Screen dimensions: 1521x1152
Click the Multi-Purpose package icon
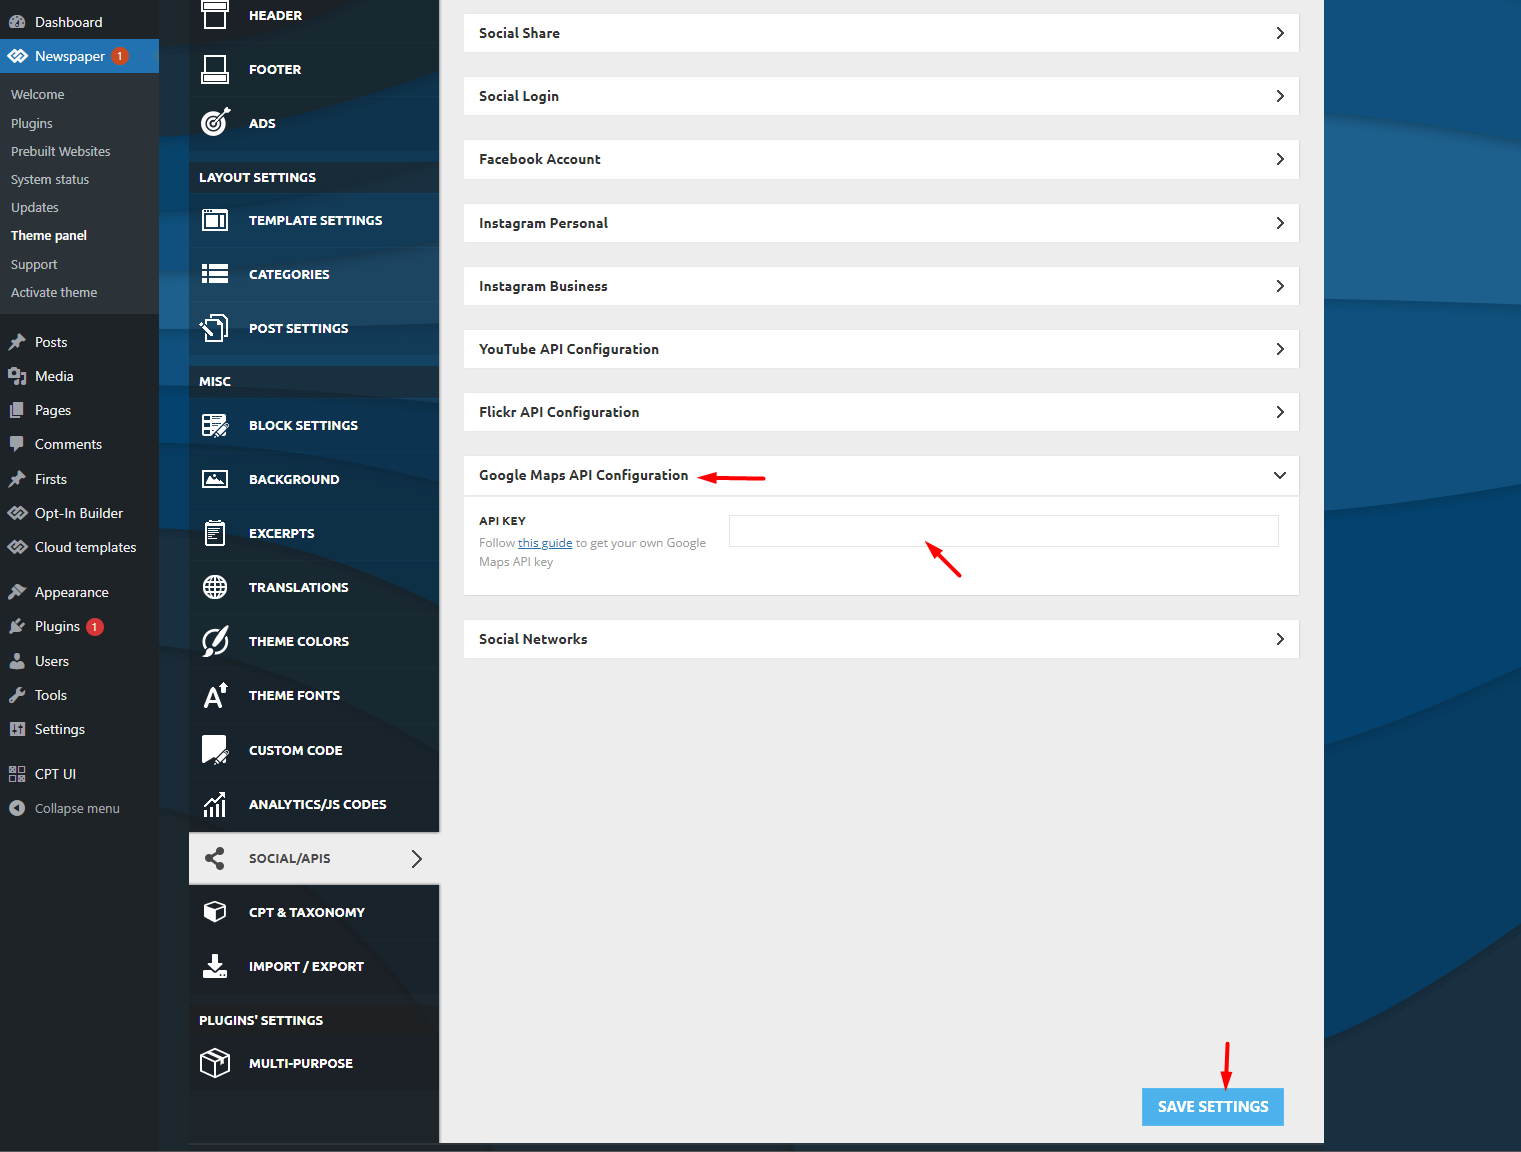click(x=215, y=1063)
